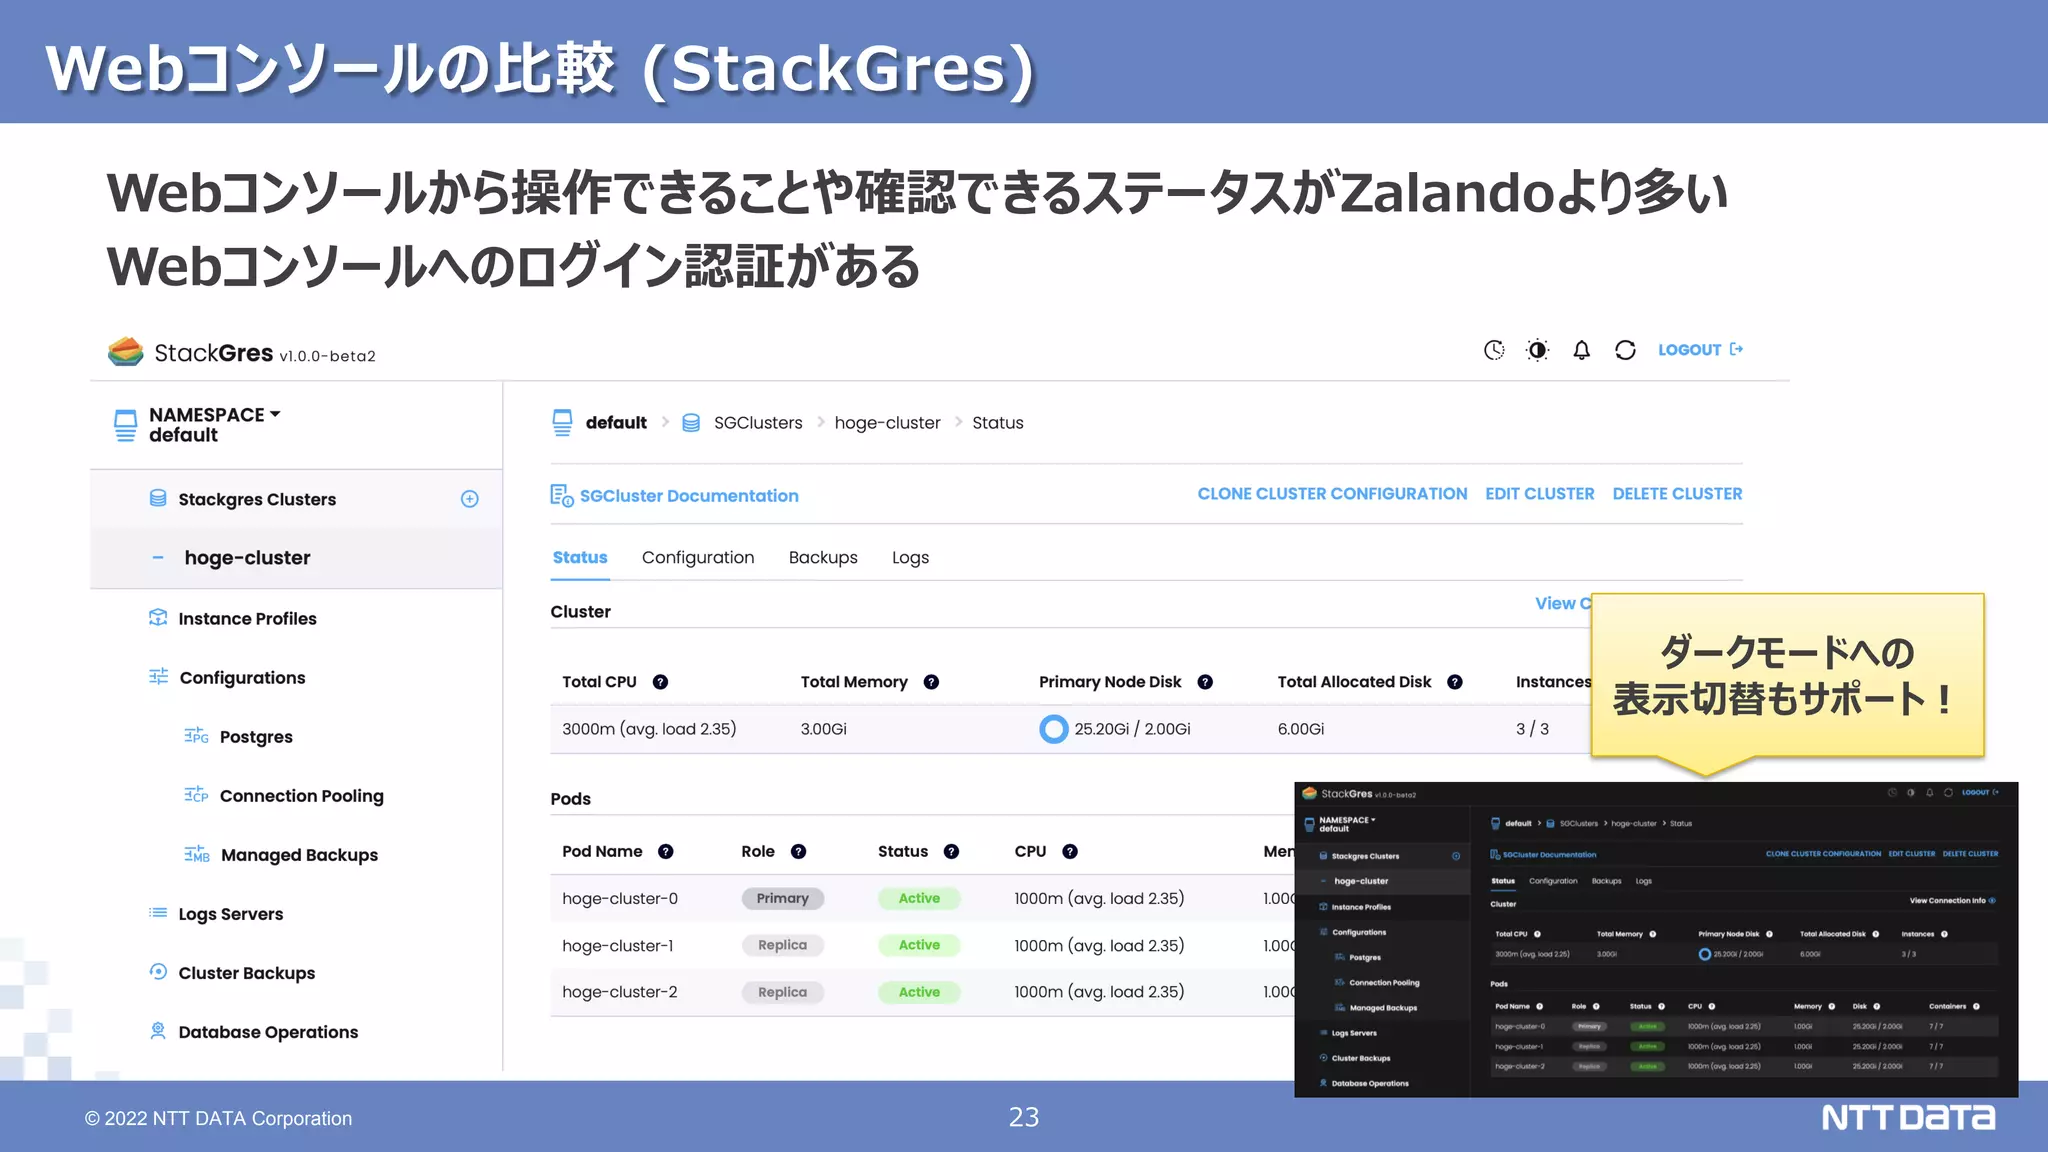Click the dark mode screenshot thumbnail
The image size is (2048, 1152).
coord(1655,939)
